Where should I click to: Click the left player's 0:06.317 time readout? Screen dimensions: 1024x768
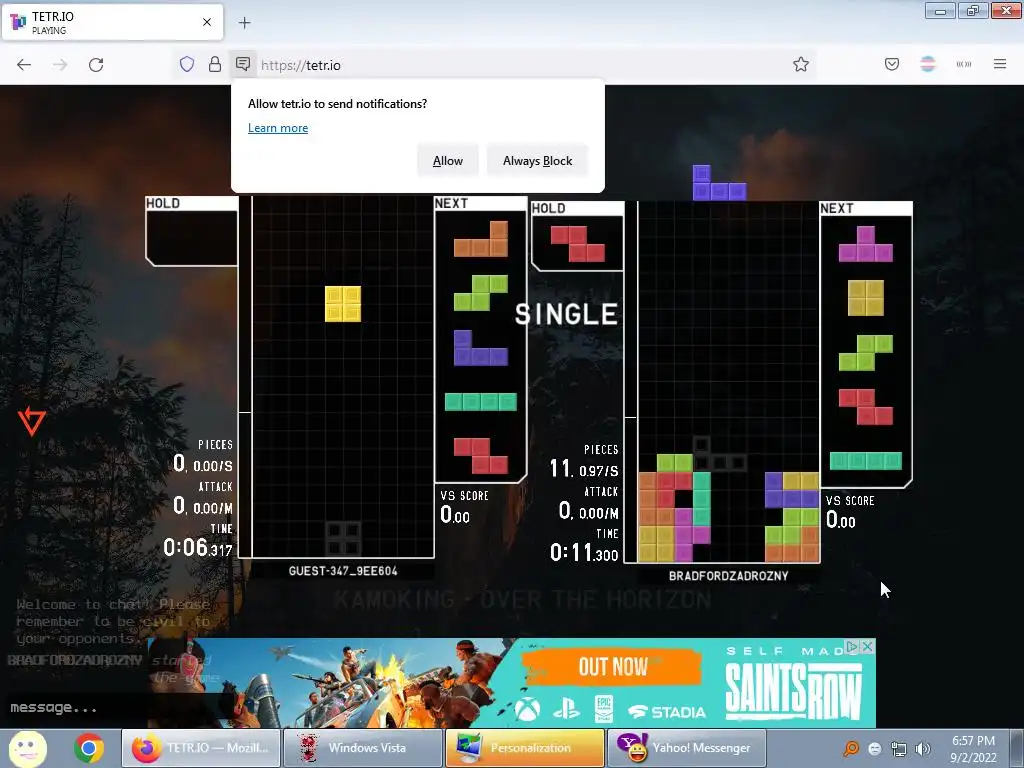point(198,547)
